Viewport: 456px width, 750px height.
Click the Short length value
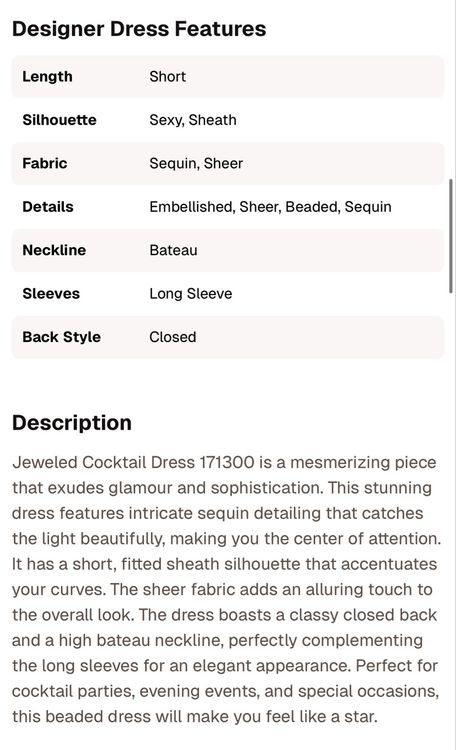(167, 77)
